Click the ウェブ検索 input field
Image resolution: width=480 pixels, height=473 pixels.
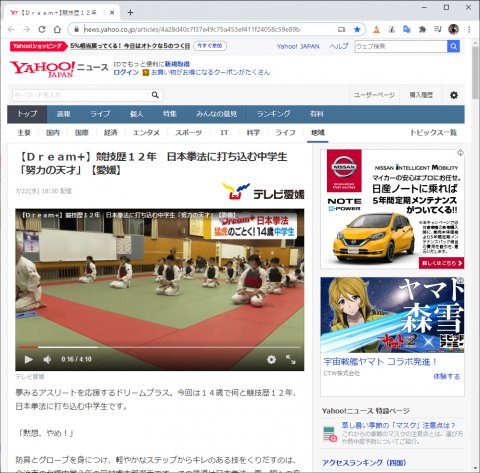pos(401,46)
